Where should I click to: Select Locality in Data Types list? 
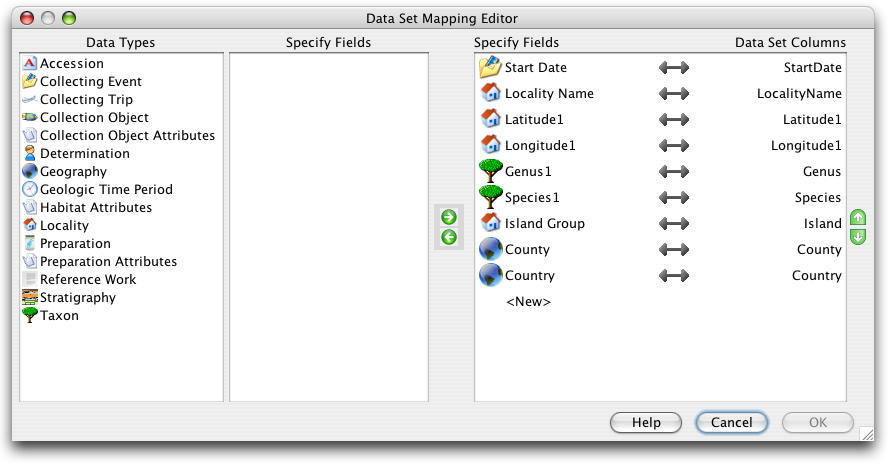(x=64, y=226)
